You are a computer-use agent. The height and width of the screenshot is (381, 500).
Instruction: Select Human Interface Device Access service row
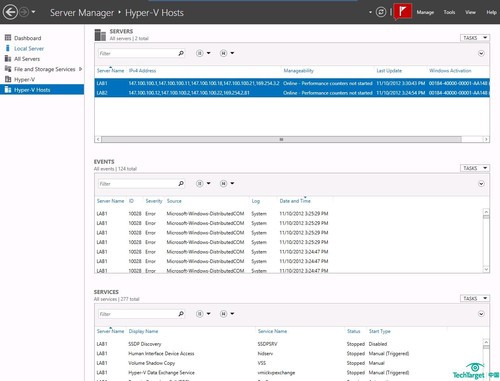pyautogui.click(x=289, y=353)
